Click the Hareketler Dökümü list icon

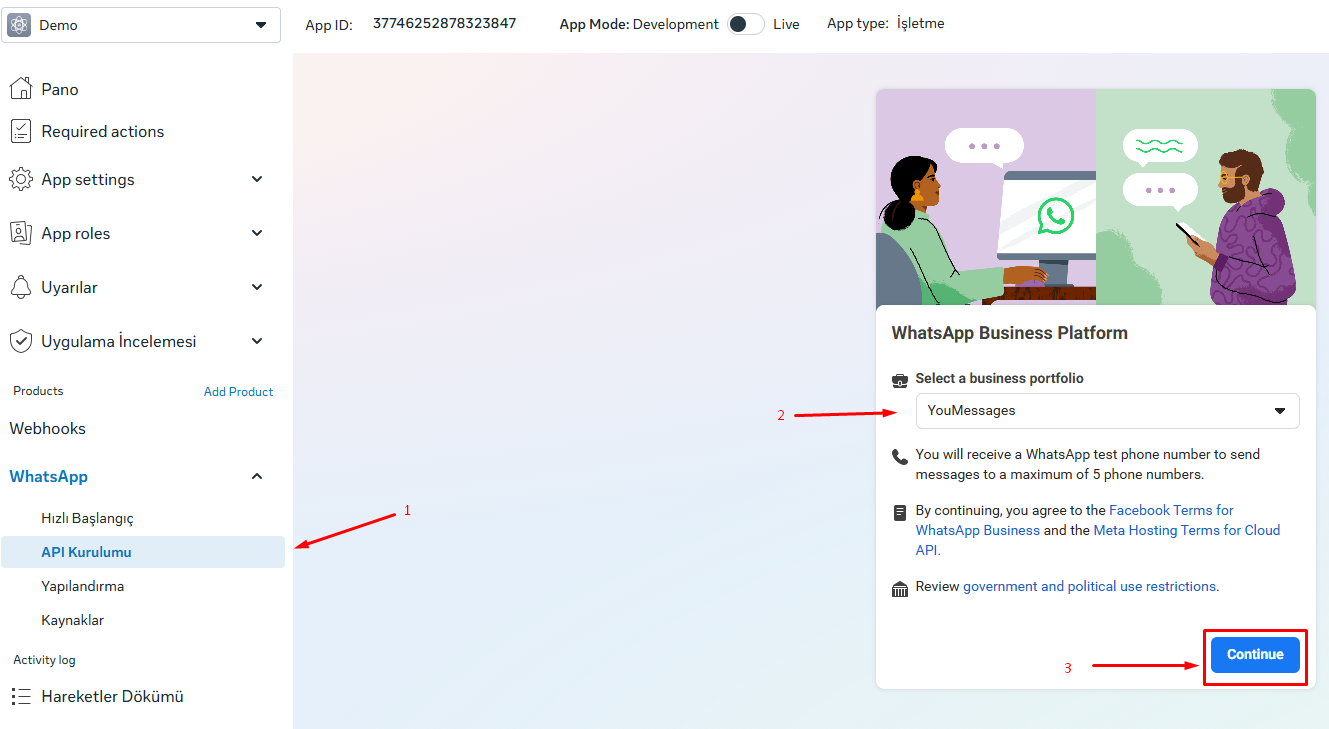point(20,696)
